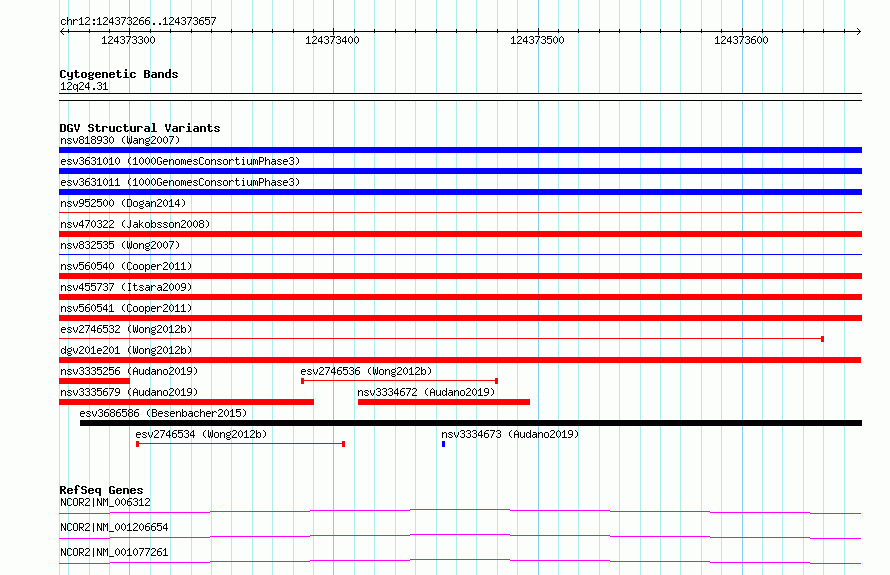Open esv2746536 (Wong2012b) variant
Image resolution: width=890 pixels, height=575 pixels.
click(366, 371)
